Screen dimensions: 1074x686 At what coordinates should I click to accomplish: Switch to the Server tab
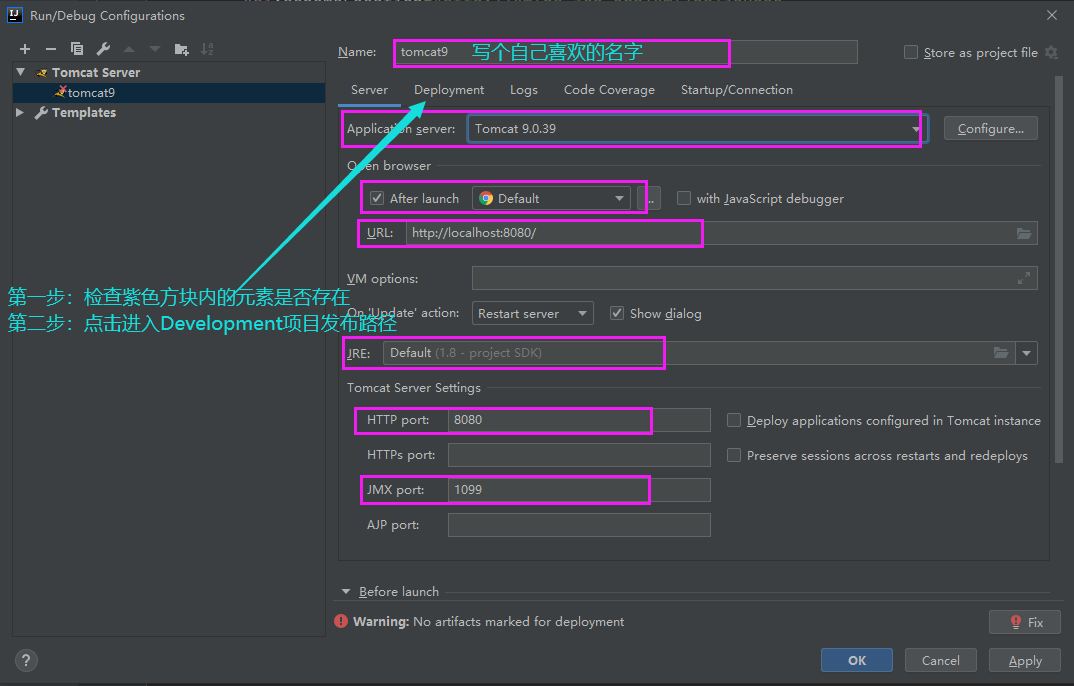click(369, 90)
